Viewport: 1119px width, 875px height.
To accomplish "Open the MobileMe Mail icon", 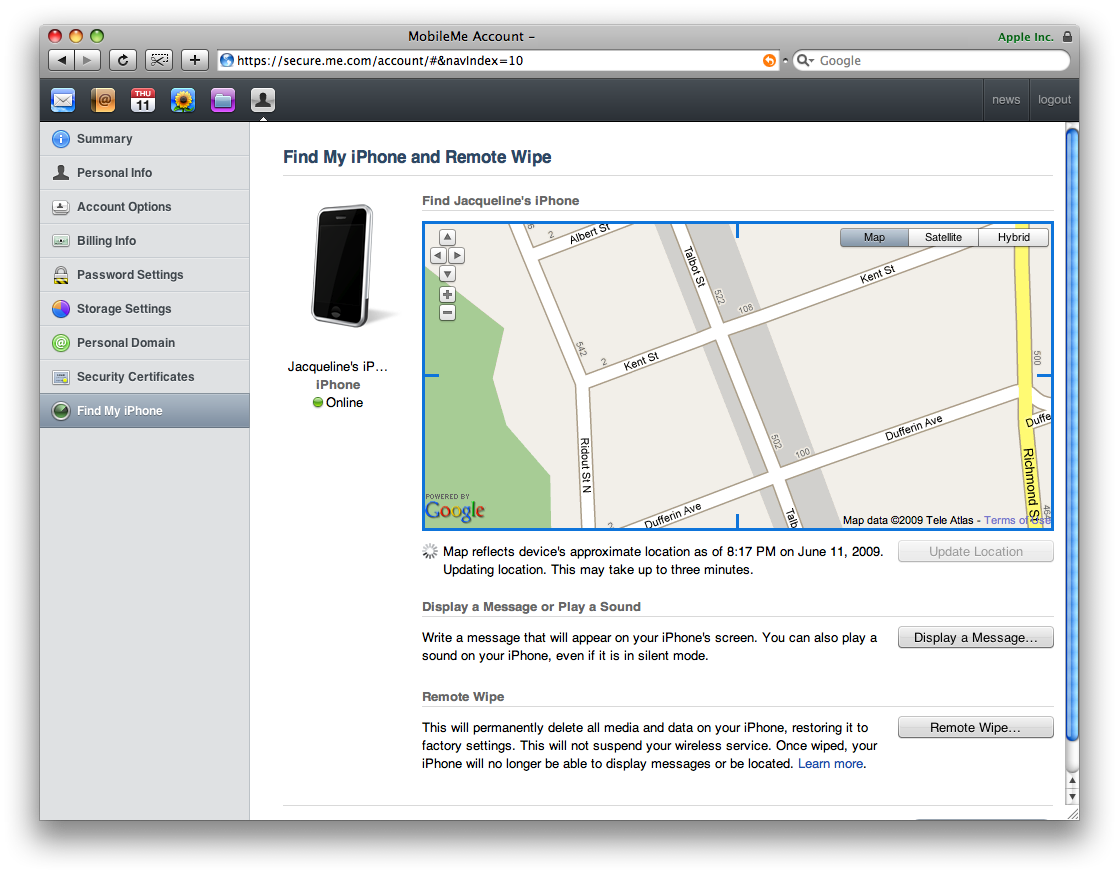I will (63, 100).
